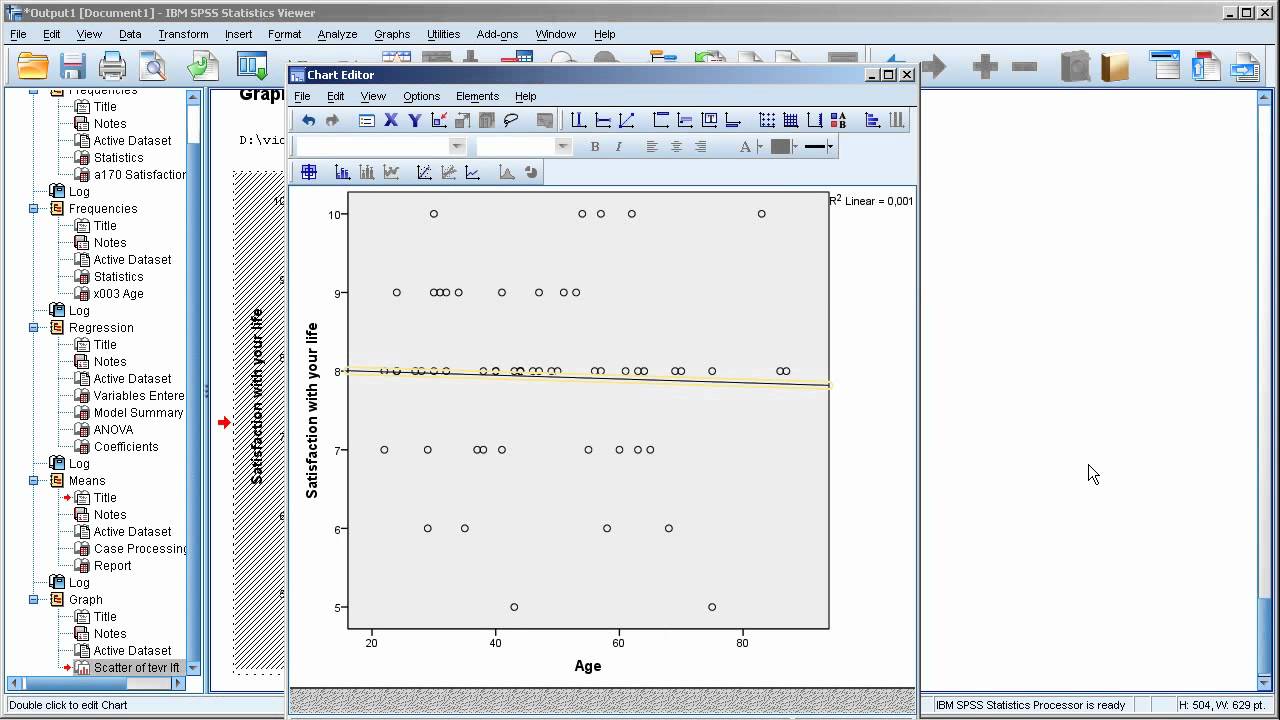Click the gray fill color swatch
The width and height of the screenshot is (1280, 720).
(x=780, y=146)
